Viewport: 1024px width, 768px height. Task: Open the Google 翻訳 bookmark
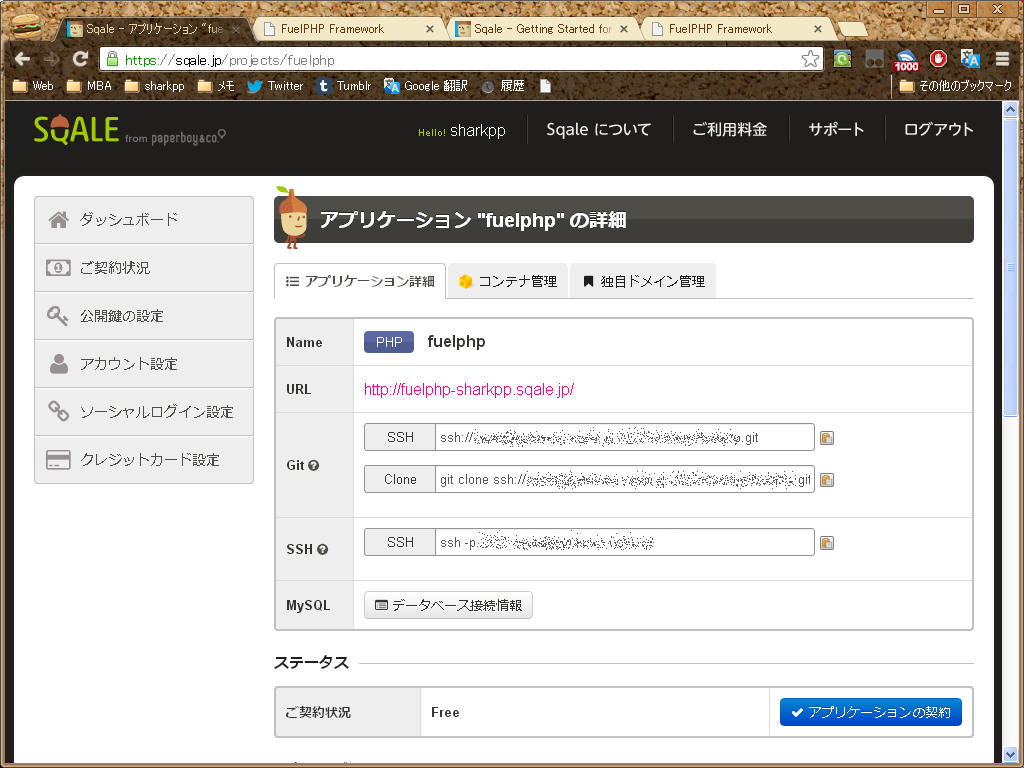click(426, 86)
